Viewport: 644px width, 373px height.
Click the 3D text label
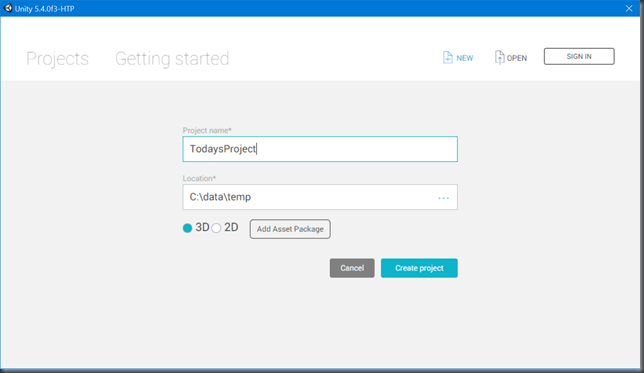(x=202, y=227)
